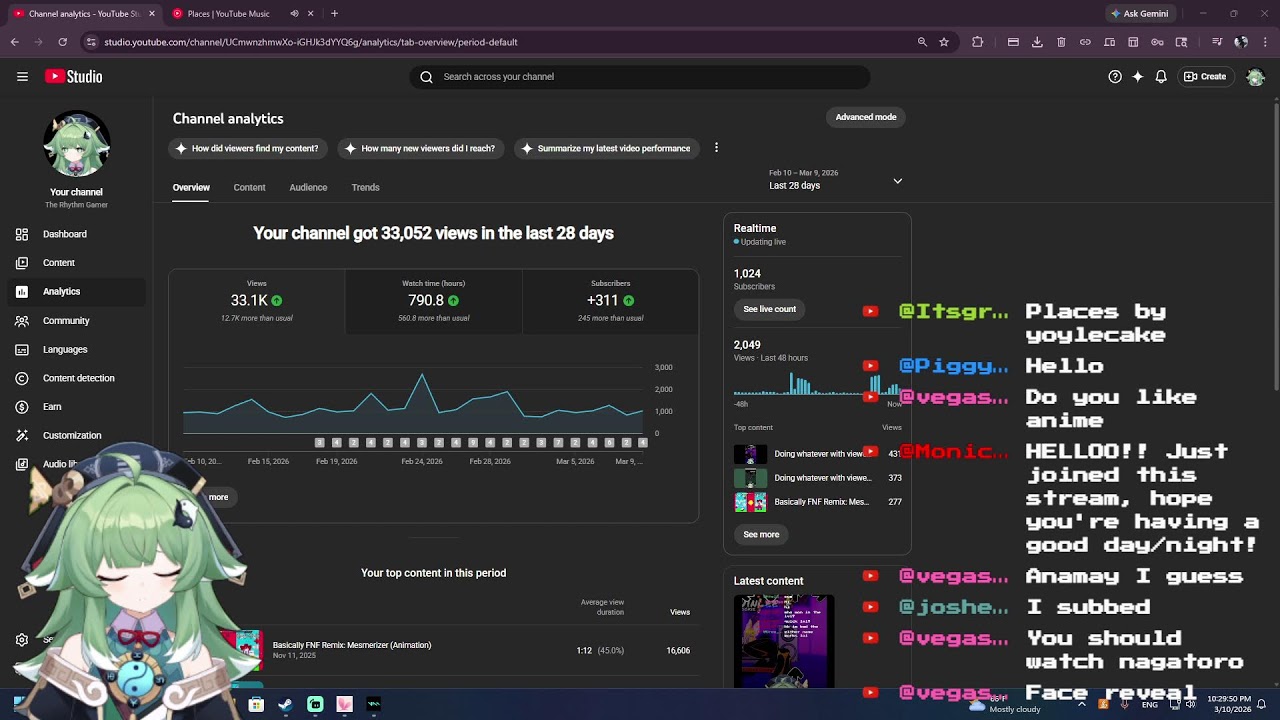Image resolution: width=1280 pixels, height=720 pixels.
Task: Click the Advanced mode button
Action: pyautogui.click(x=866, y=117)
